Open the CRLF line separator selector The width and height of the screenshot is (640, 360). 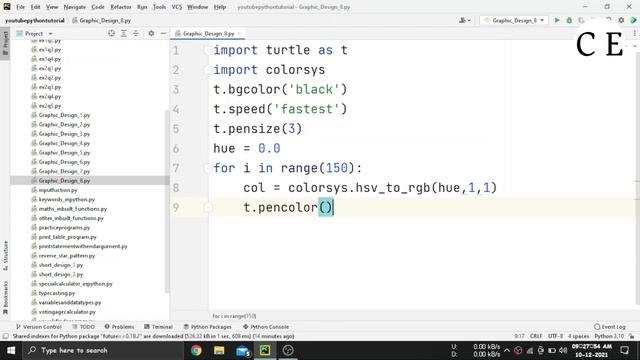[536, 336]
